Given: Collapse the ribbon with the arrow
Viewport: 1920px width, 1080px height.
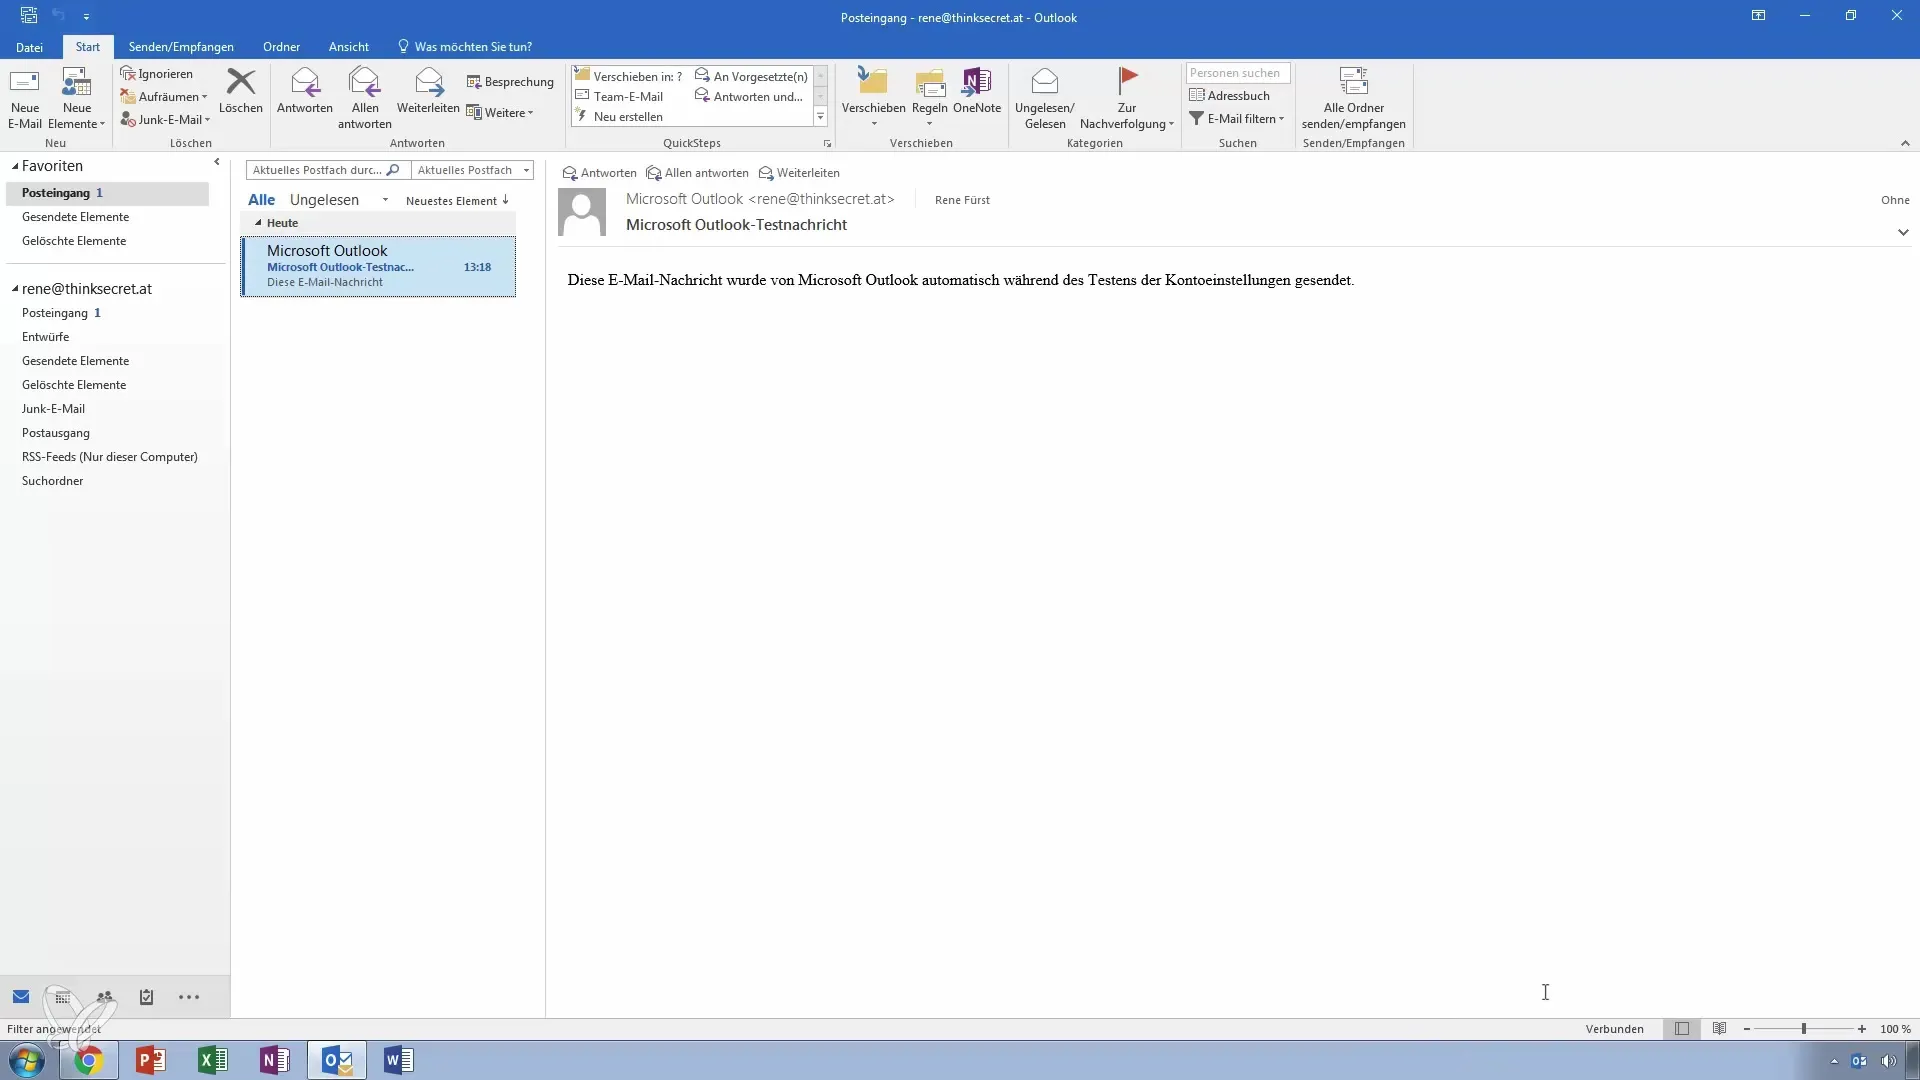Looking at the screenshot, I should [1905, 144].
